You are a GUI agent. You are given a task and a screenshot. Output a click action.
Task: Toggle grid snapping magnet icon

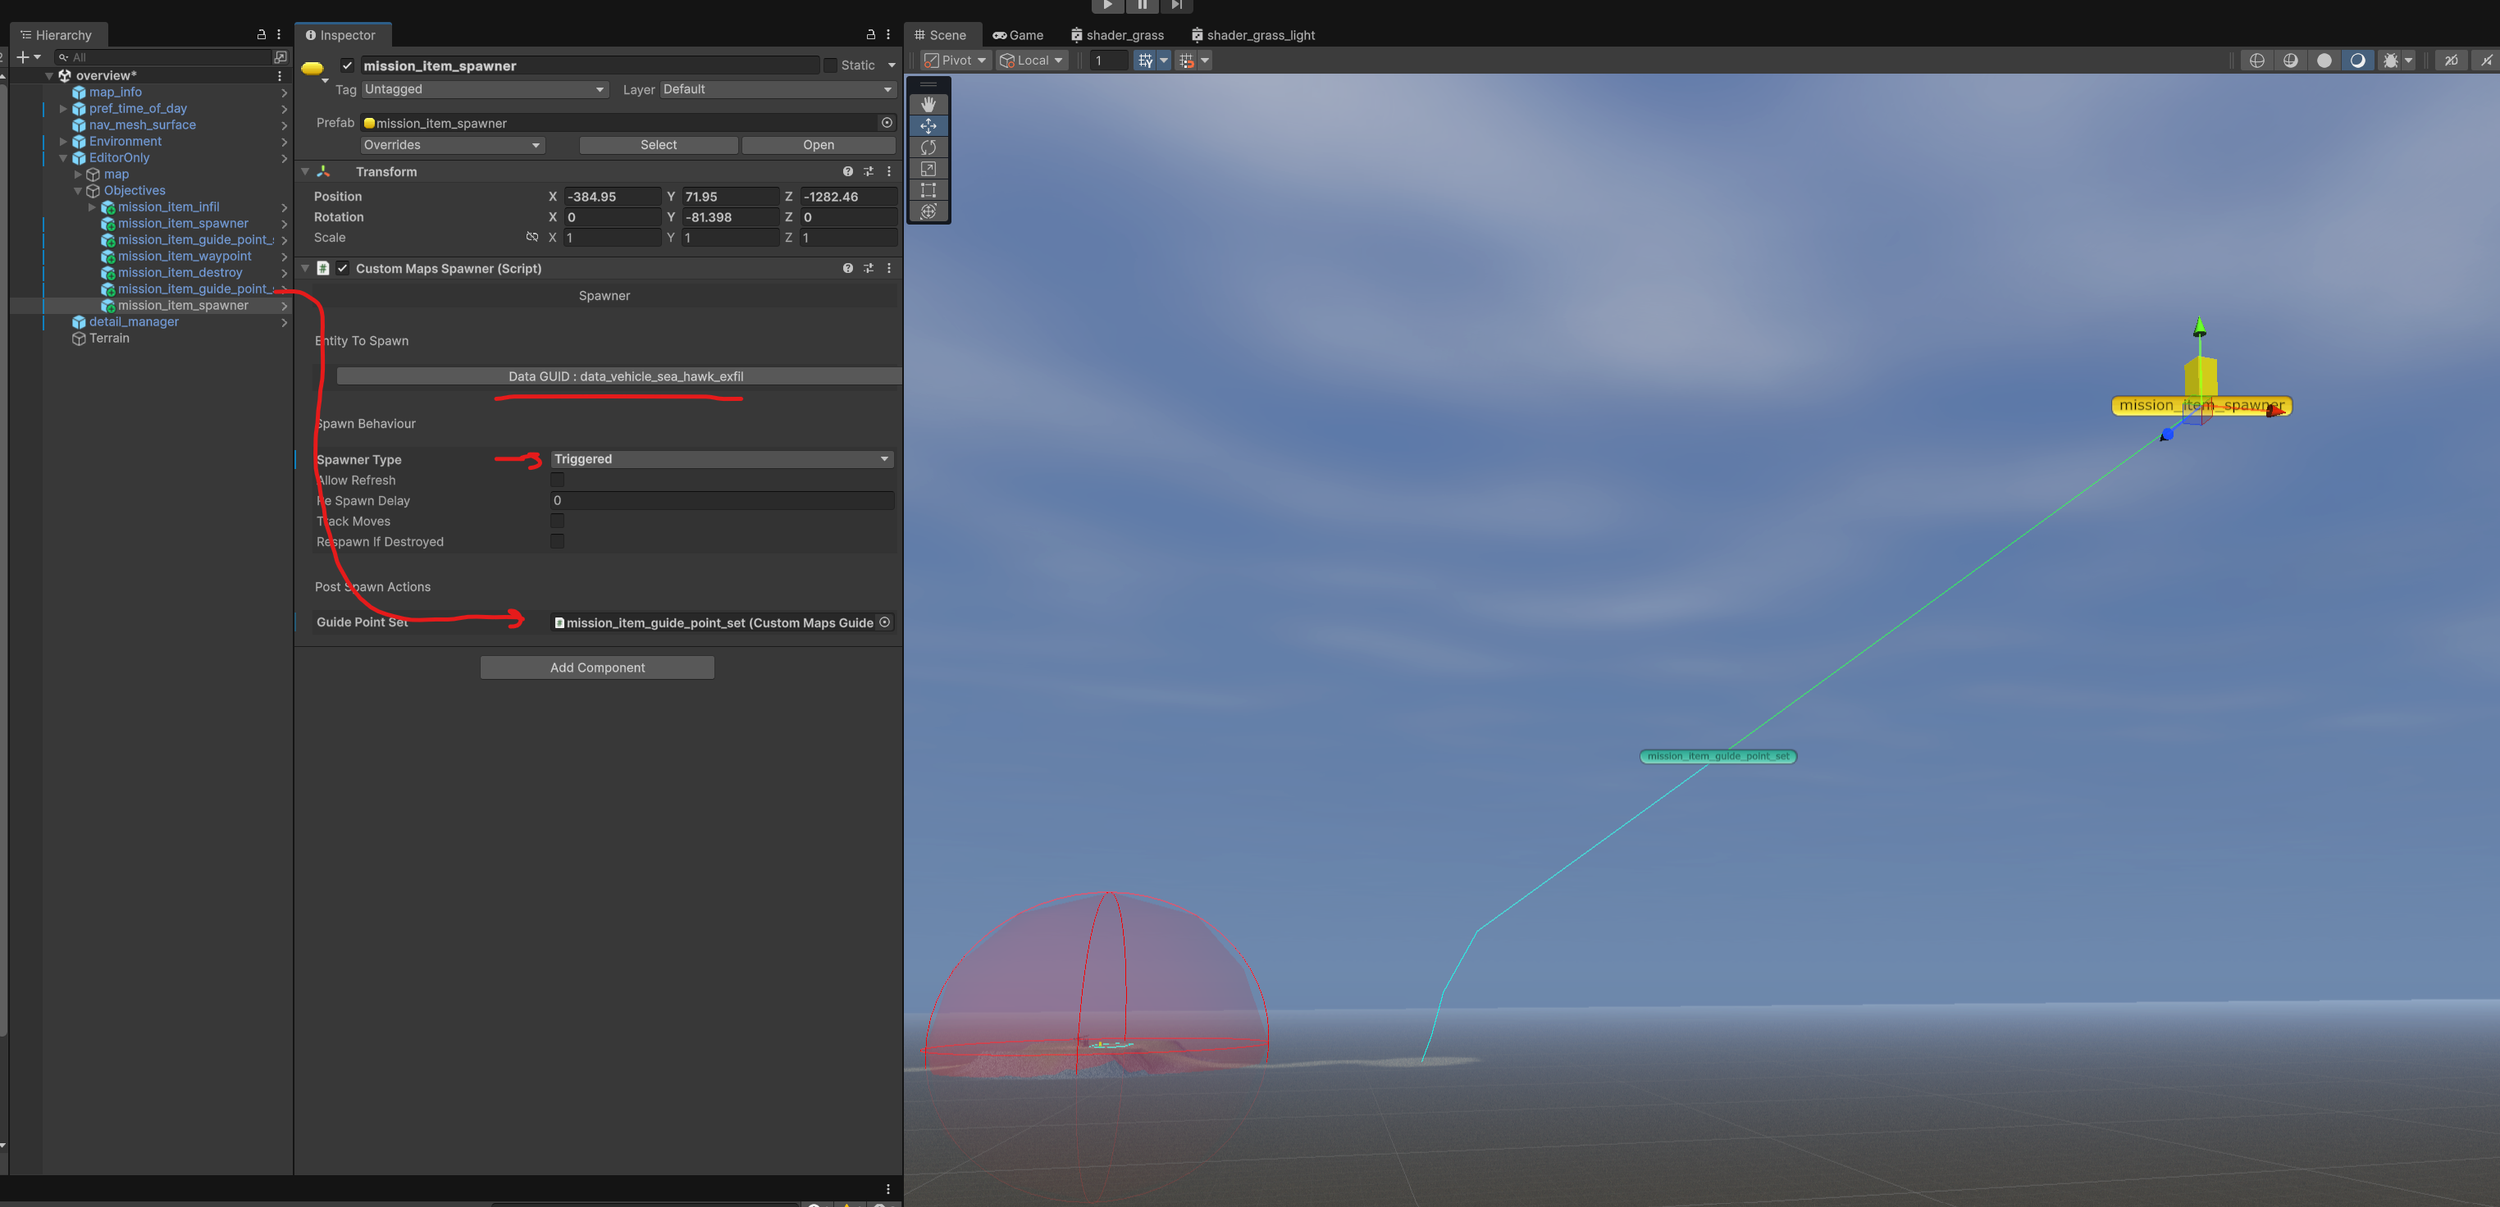click(1186, 61)
